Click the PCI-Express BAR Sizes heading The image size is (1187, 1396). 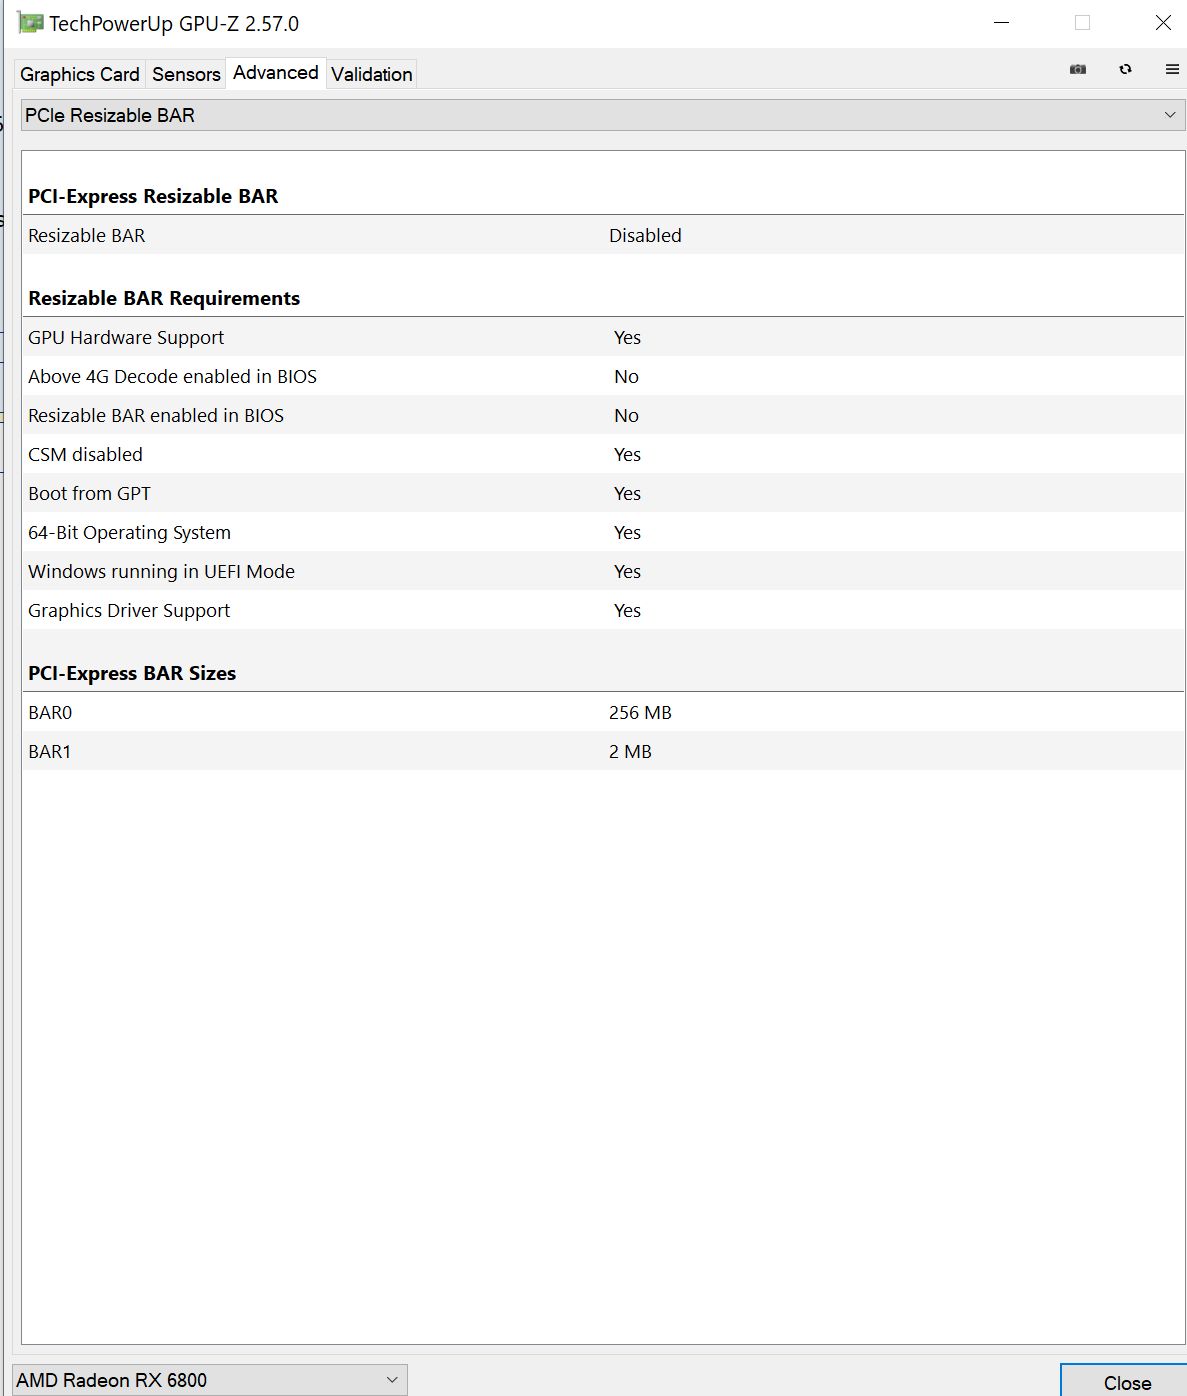point(132,673)
